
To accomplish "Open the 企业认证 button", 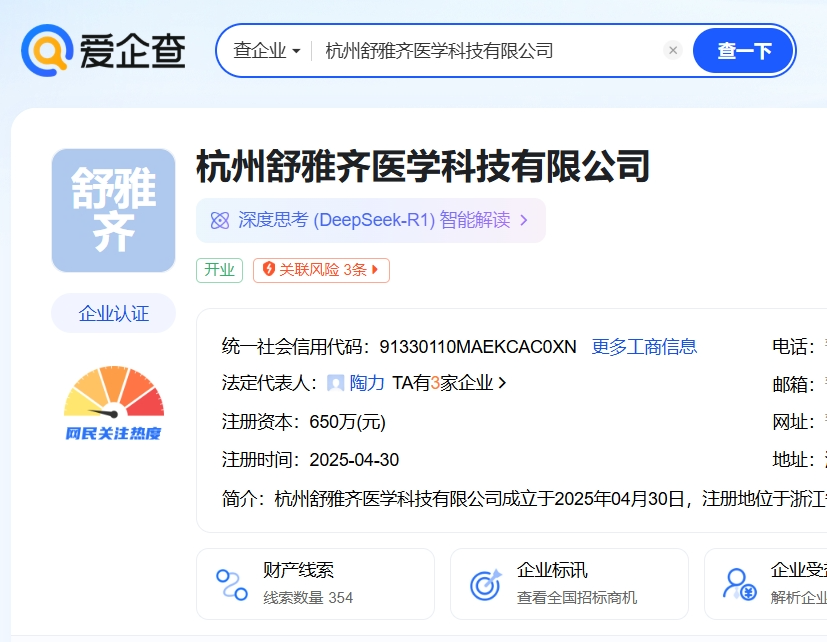I will (113, 313).
